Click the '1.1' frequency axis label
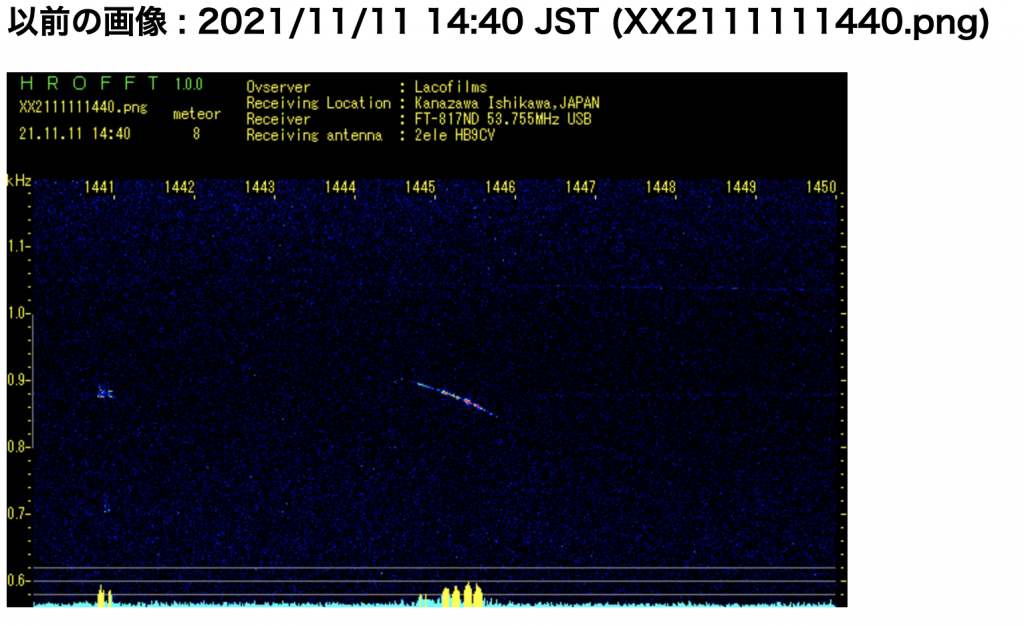Screen dimensions: 1024x626 pyautogui.click(x=16, y=246)
